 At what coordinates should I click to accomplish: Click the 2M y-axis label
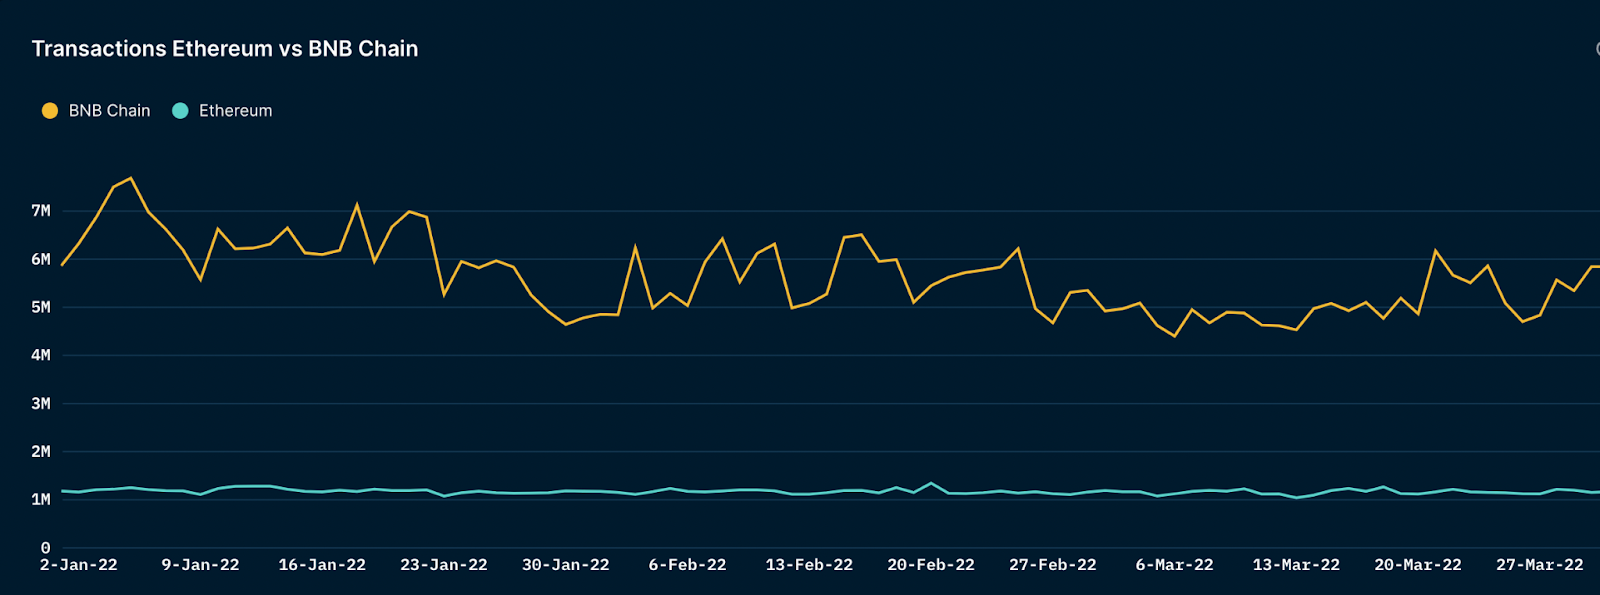[x=41, y=451]
